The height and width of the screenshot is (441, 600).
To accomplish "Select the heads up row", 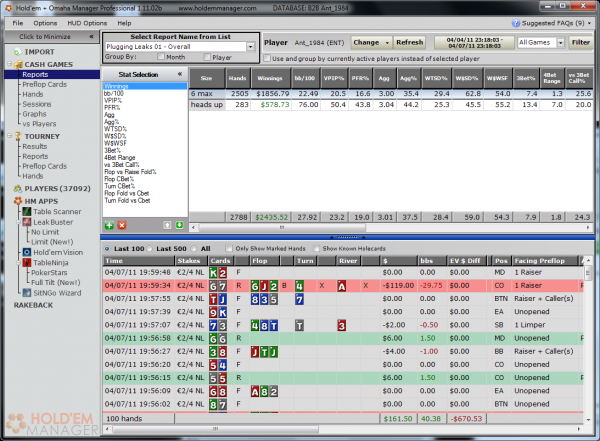I will [391, 105].
